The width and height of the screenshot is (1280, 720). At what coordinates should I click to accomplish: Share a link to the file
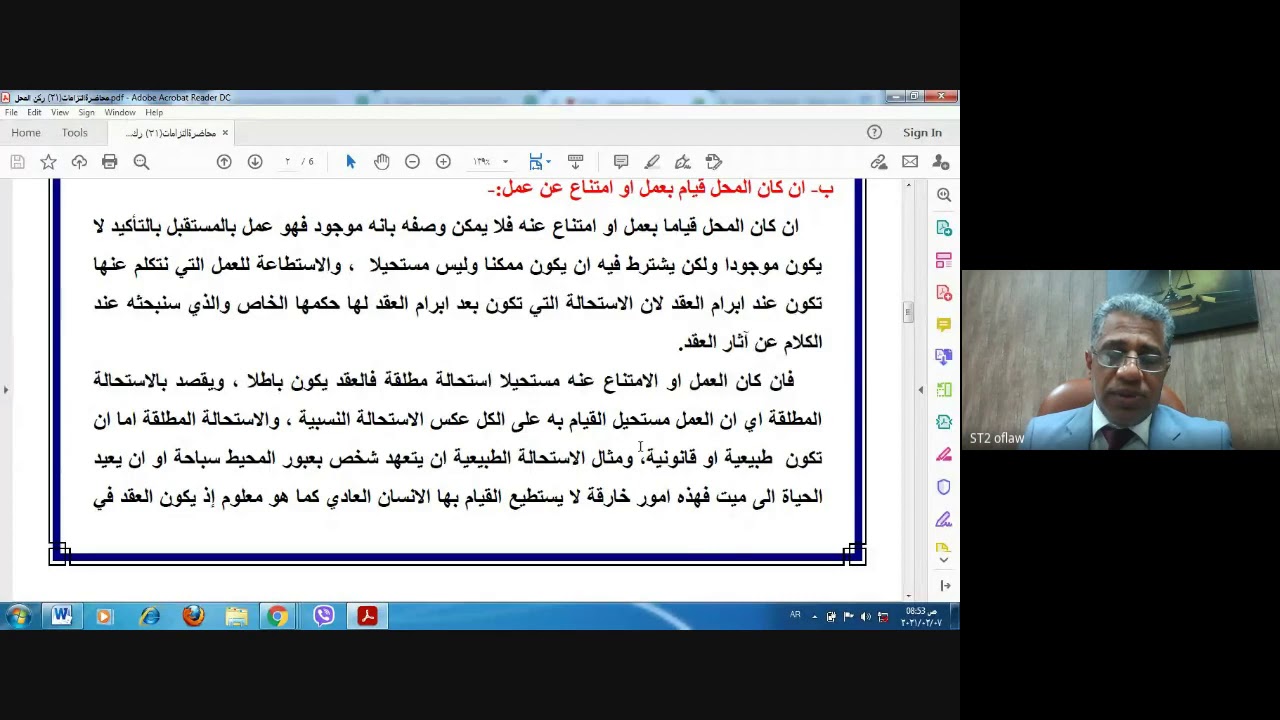tap(879, 162)
